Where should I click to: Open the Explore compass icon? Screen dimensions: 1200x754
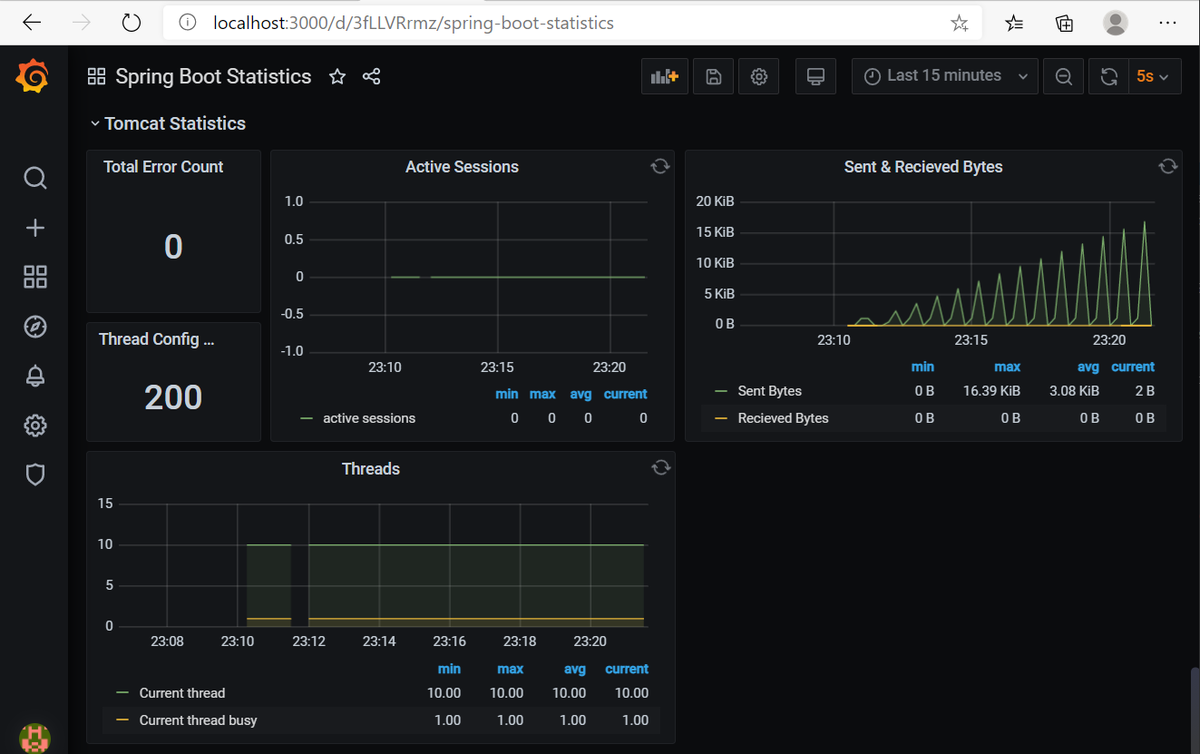tap(35, 327)
